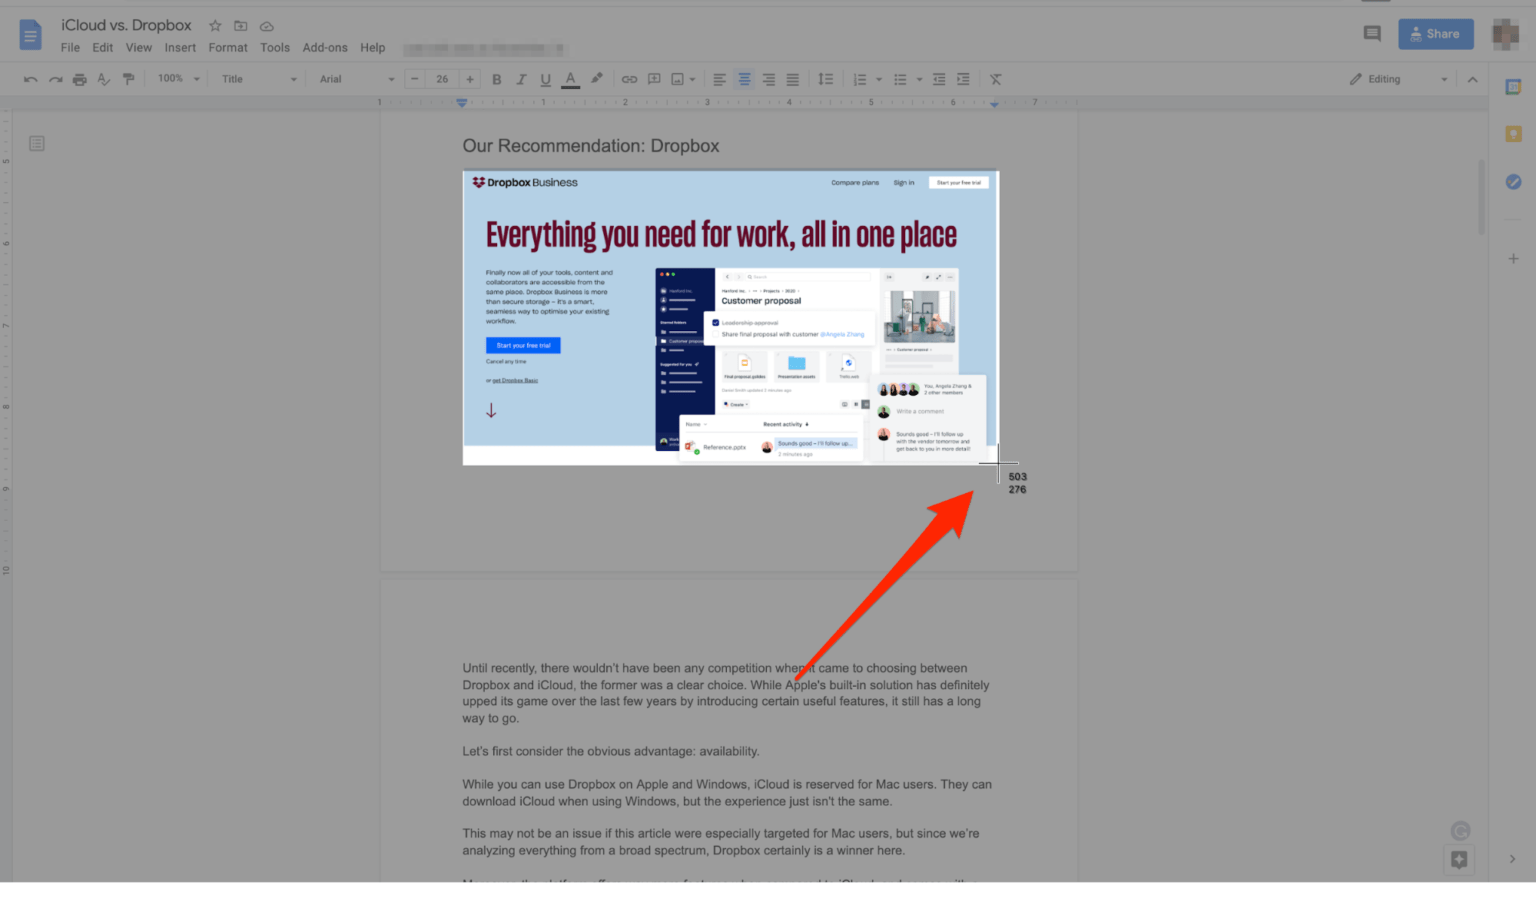Select the paint format tool
Viewport: 1536px width, 905px height.
click(128, 79)
